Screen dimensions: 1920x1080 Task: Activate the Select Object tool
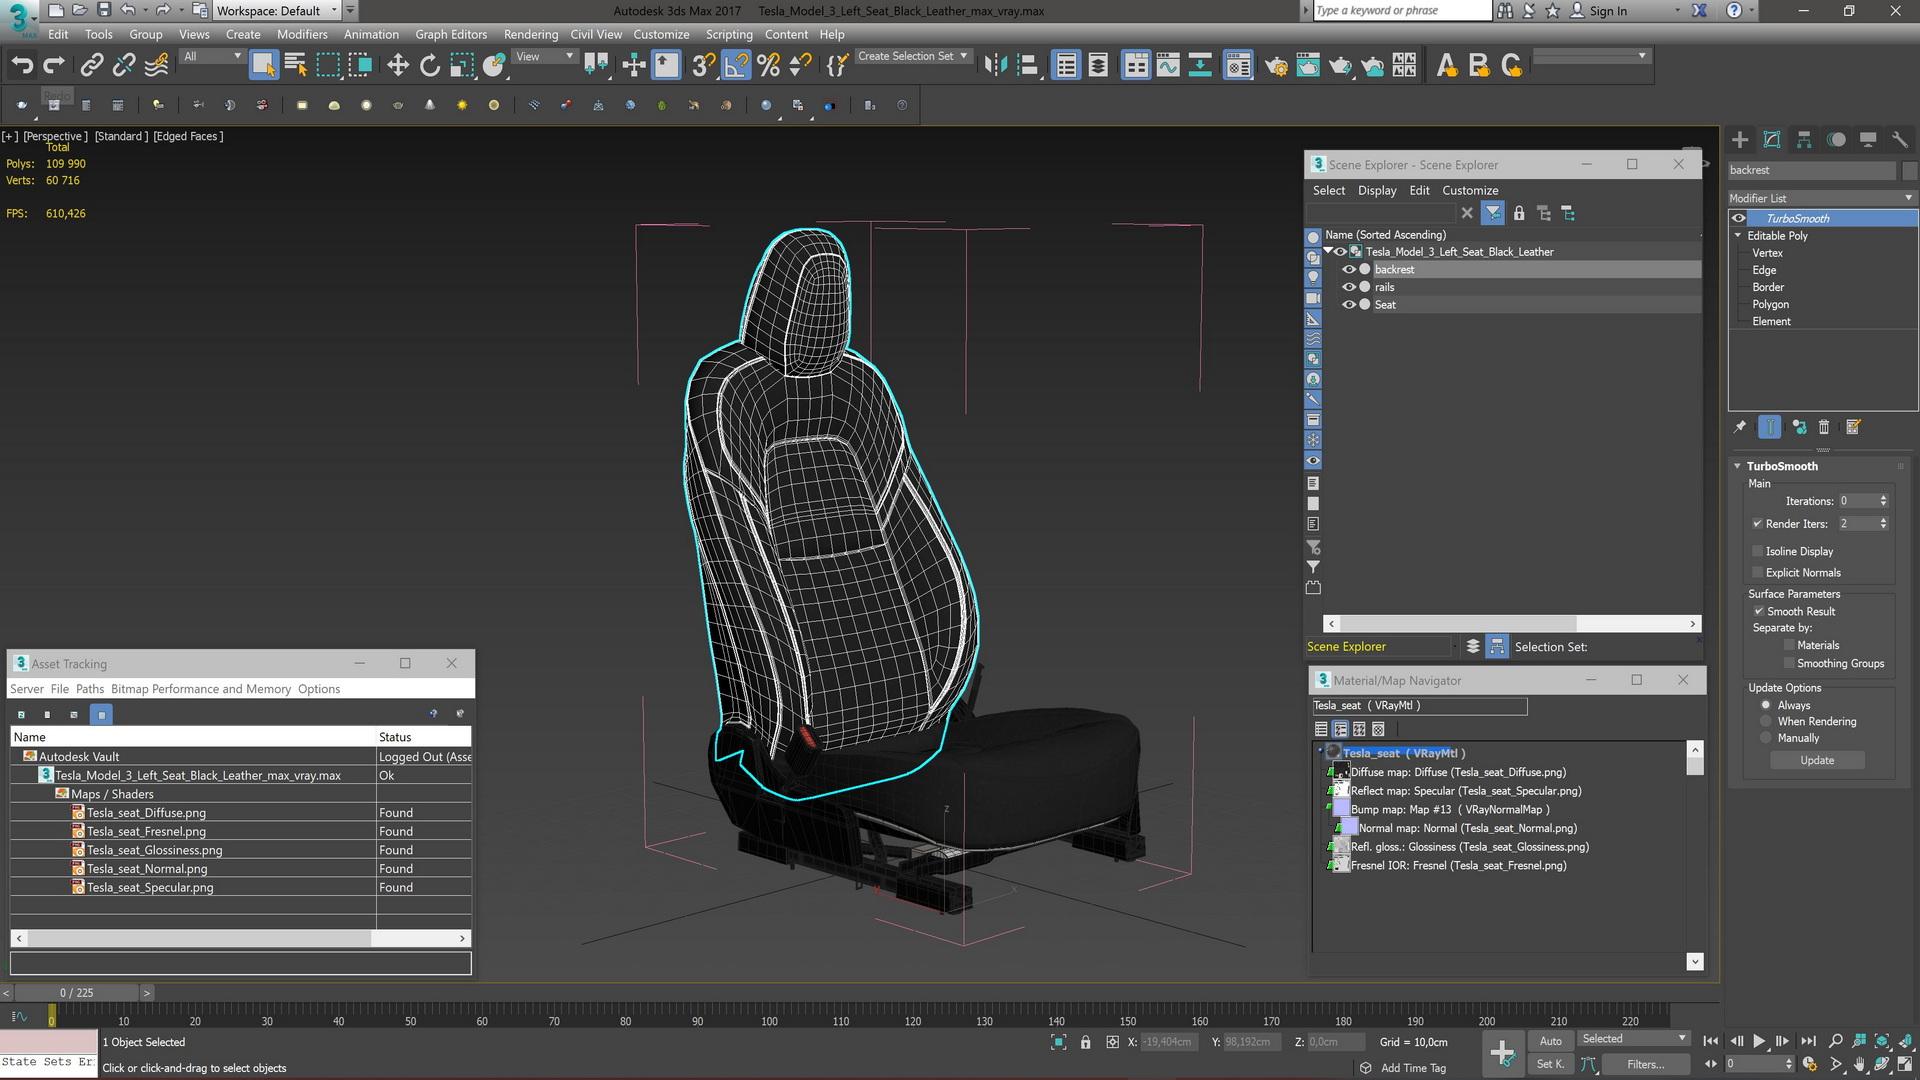(x=263, y=66)
